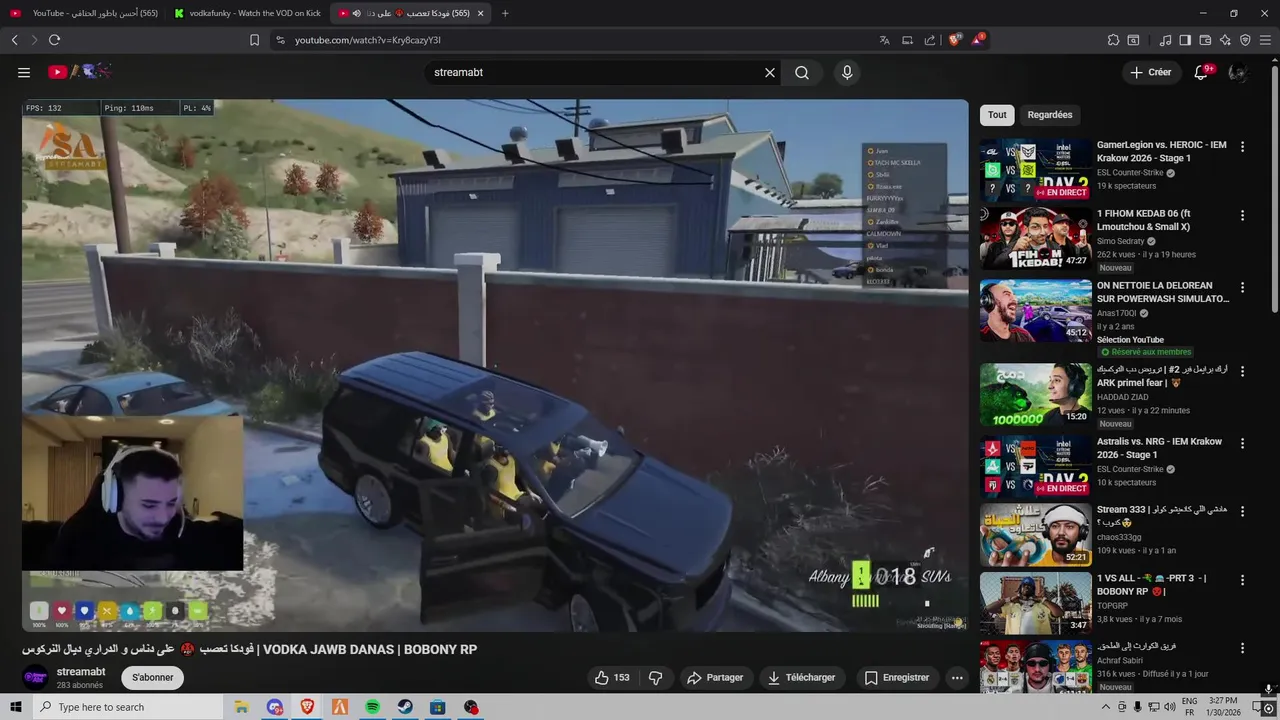This screenshot has width=1280, height=720.
Task: Show hidden system tray icons
Action: click(x=1106, y=707)
